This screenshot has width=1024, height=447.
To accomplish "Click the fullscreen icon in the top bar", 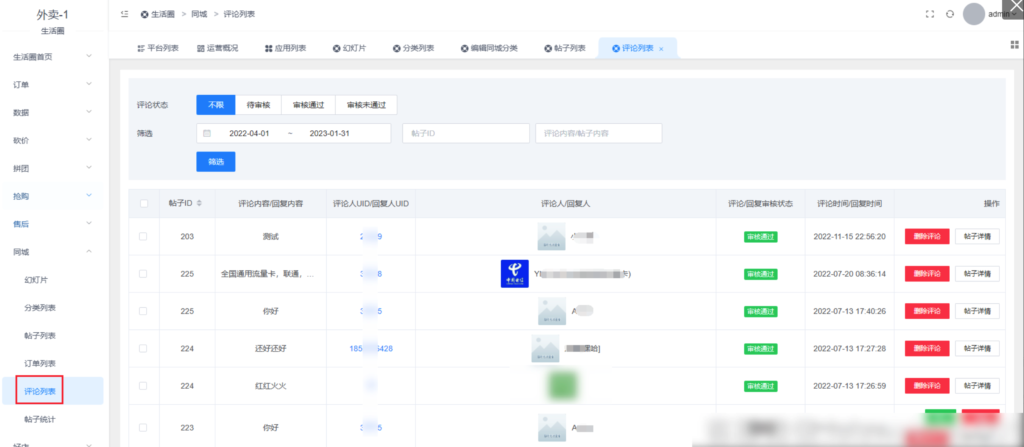I will point(930,14).
